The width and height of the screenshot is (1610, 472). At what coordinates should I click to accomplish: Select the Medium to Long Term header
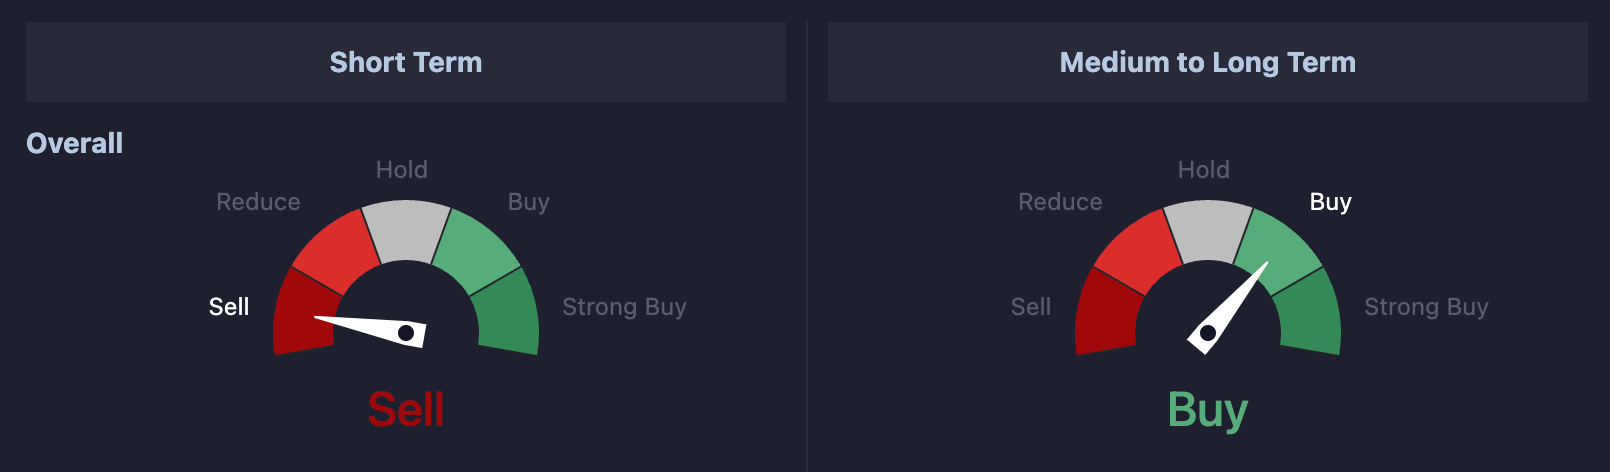coord(1208,62)
